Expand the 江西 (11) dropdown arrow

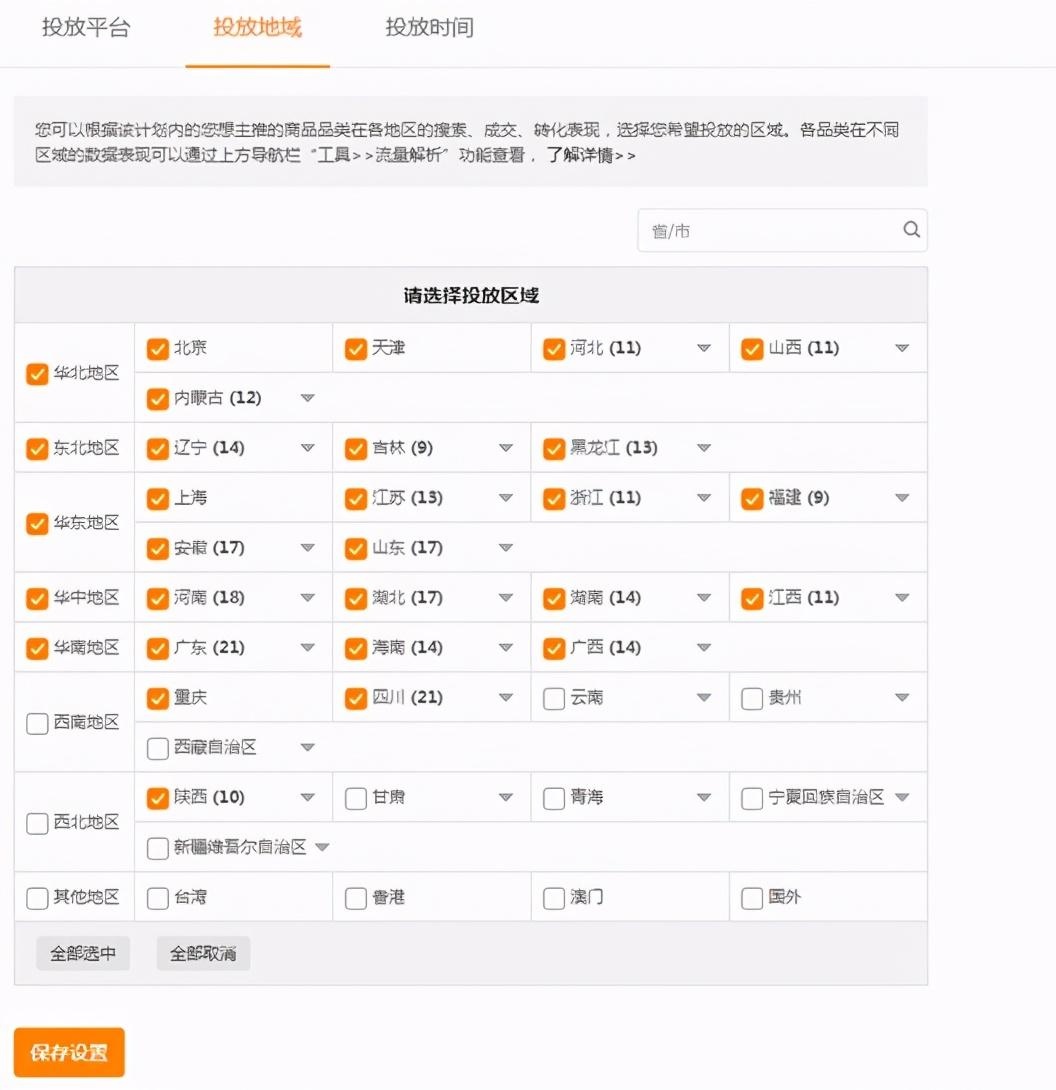902,597
